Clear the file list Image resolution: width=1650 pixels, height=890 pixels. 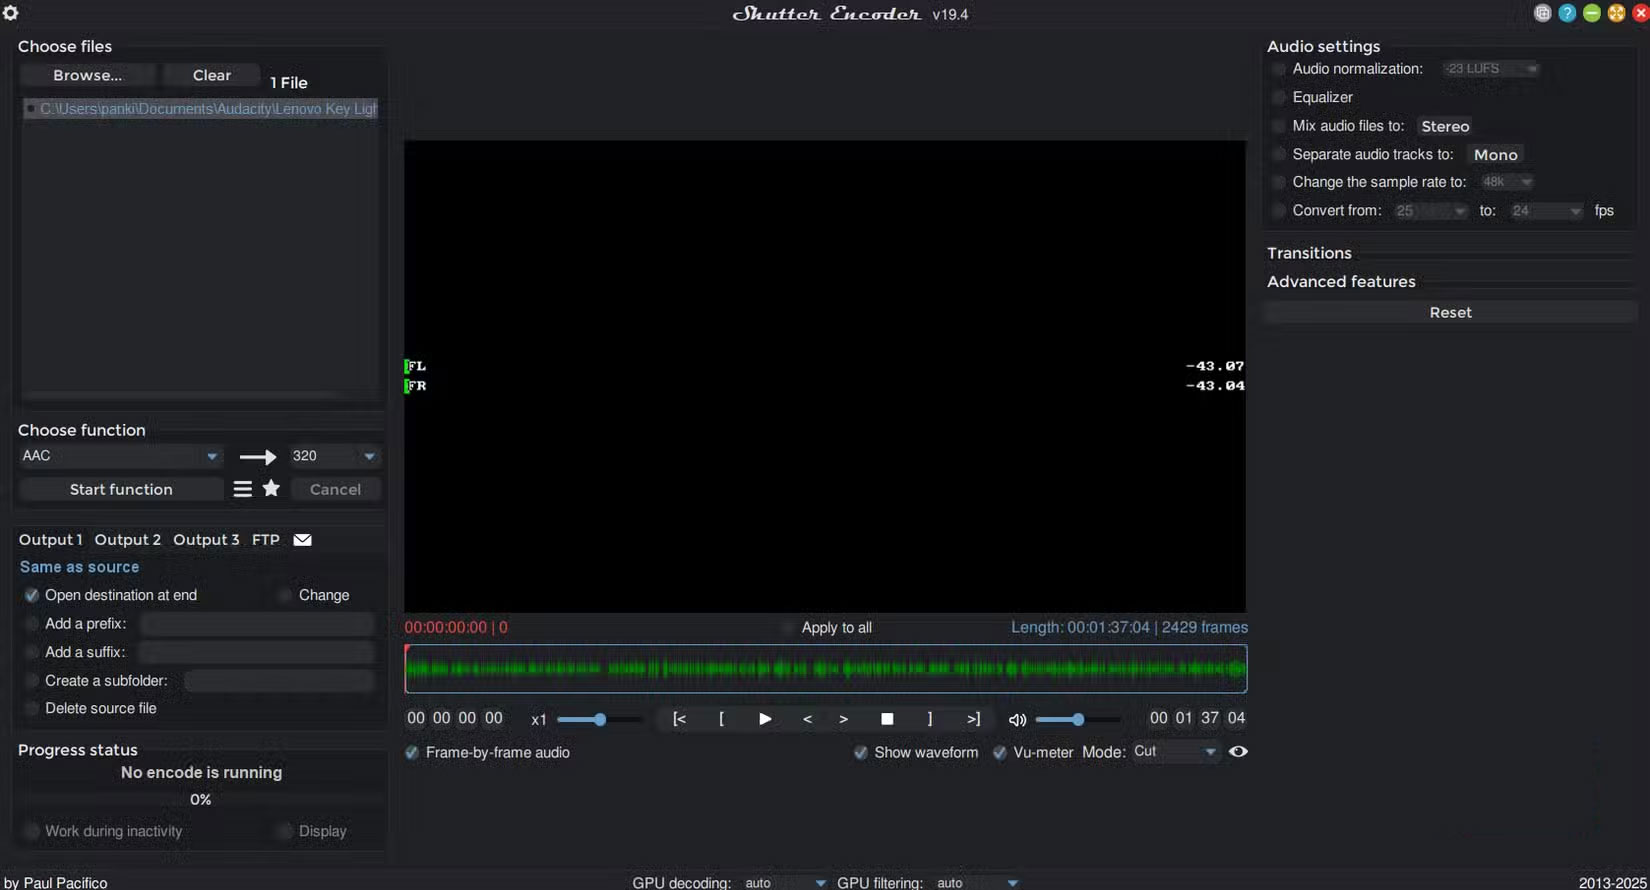(212, 75)
